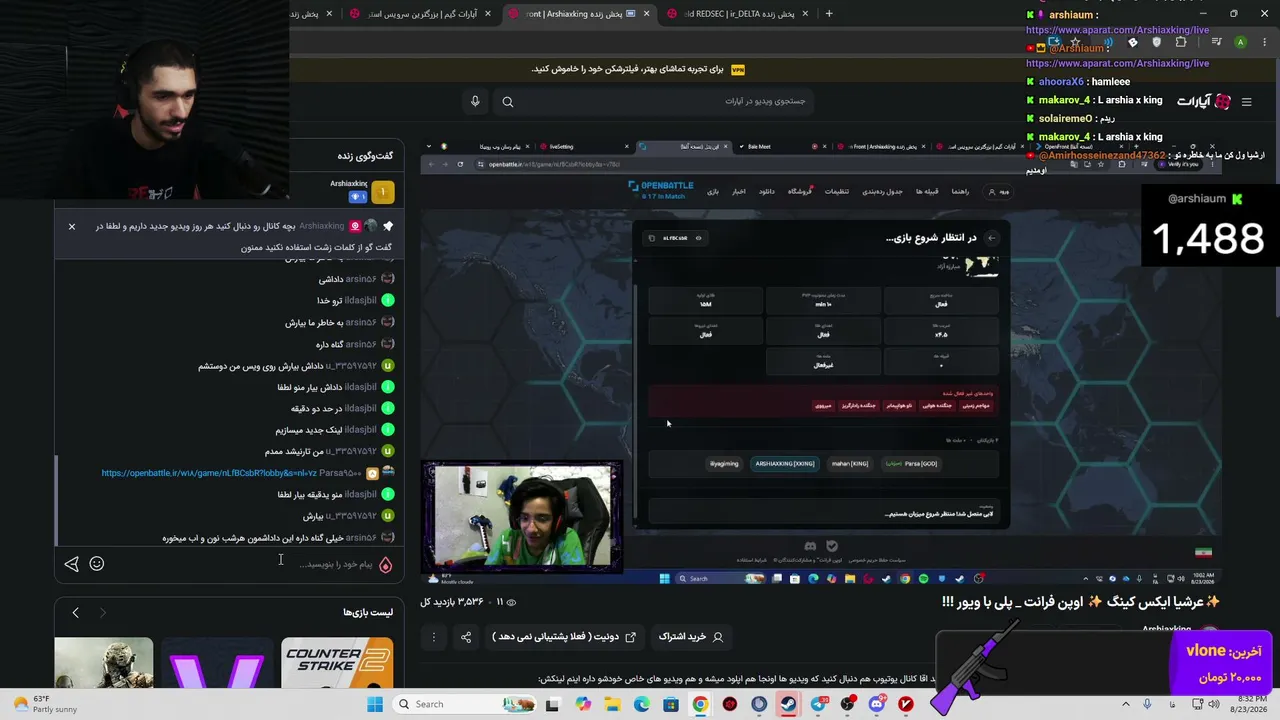
Task: Open the weather widget showing 63°F
Action: pyautogui.click(x=42, y=704)
